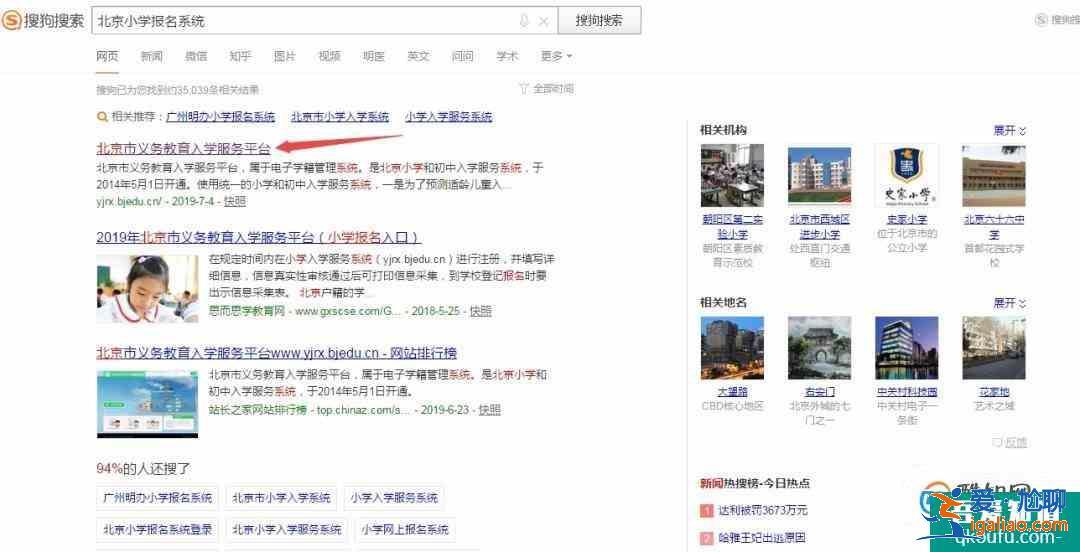Switch to the 图片 tab
The width and height of the screenshot is (1080, 552).
tap(284, 56)
